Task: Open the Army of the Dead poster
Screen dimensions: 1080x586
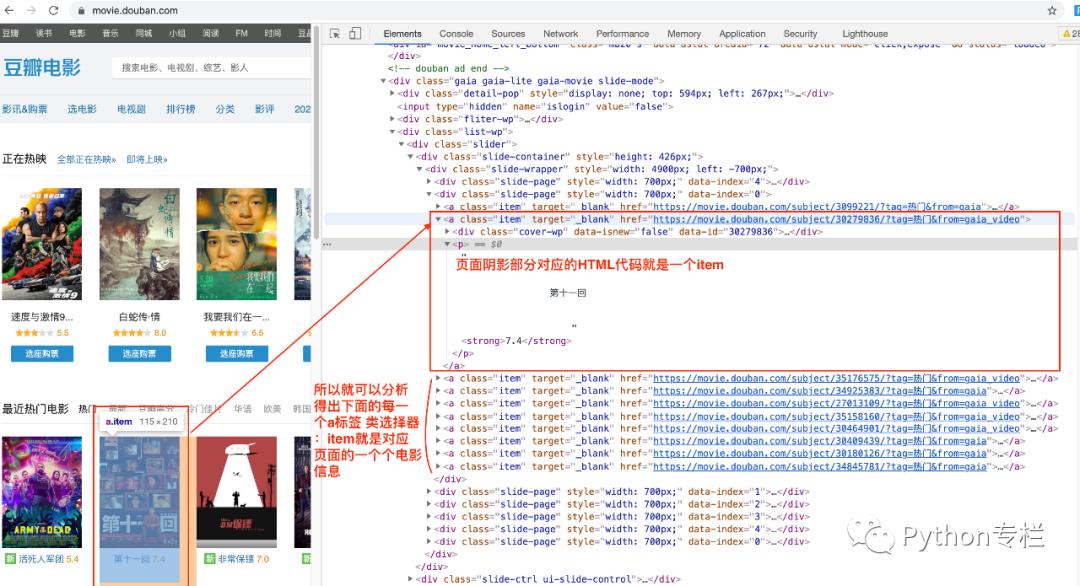Action: click(x=41, y=492)
